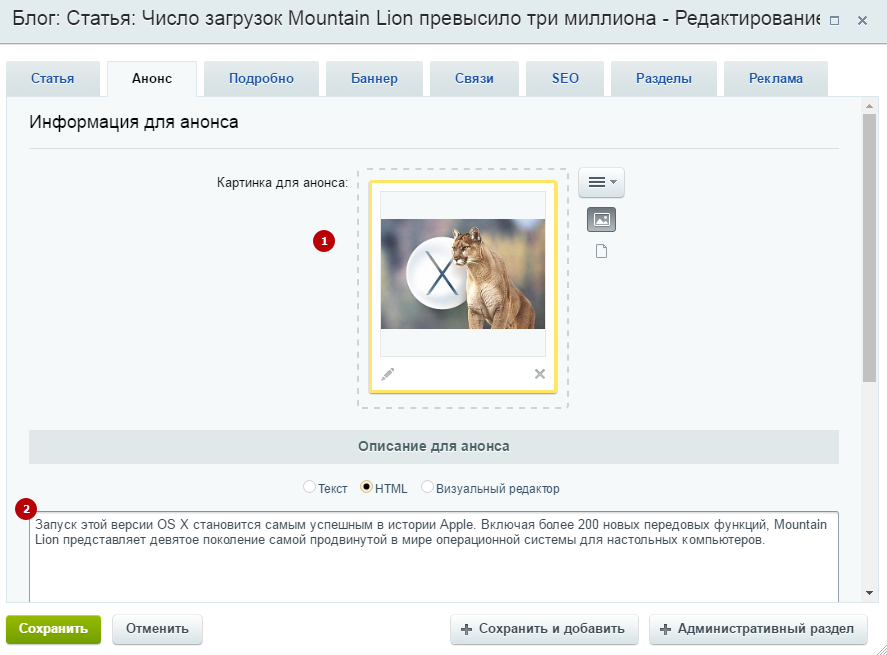Switch to the Разделы tab
The width and height of the screenshot is (887, 655).
pos(664,79)
